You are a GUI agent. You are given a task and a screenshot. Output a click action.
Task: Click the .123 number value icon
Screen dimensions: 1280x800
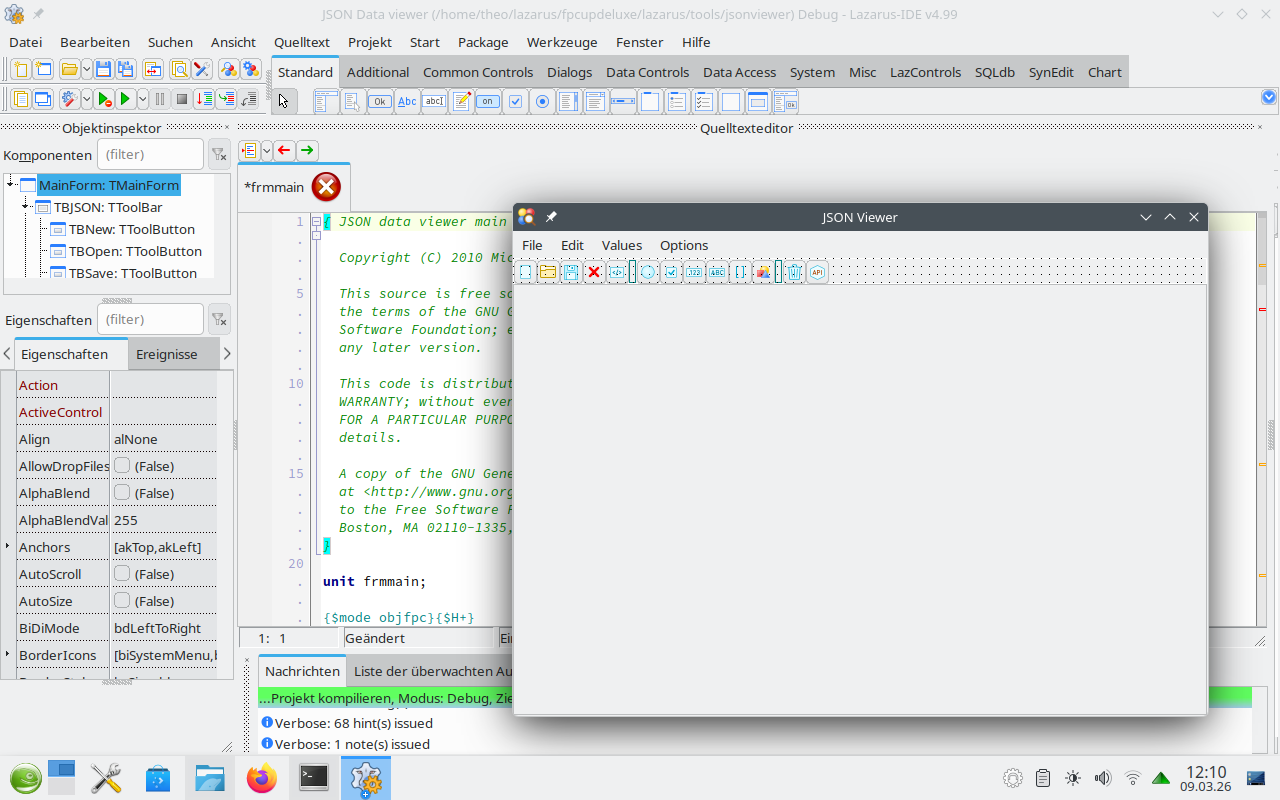[x=694, y=272]
